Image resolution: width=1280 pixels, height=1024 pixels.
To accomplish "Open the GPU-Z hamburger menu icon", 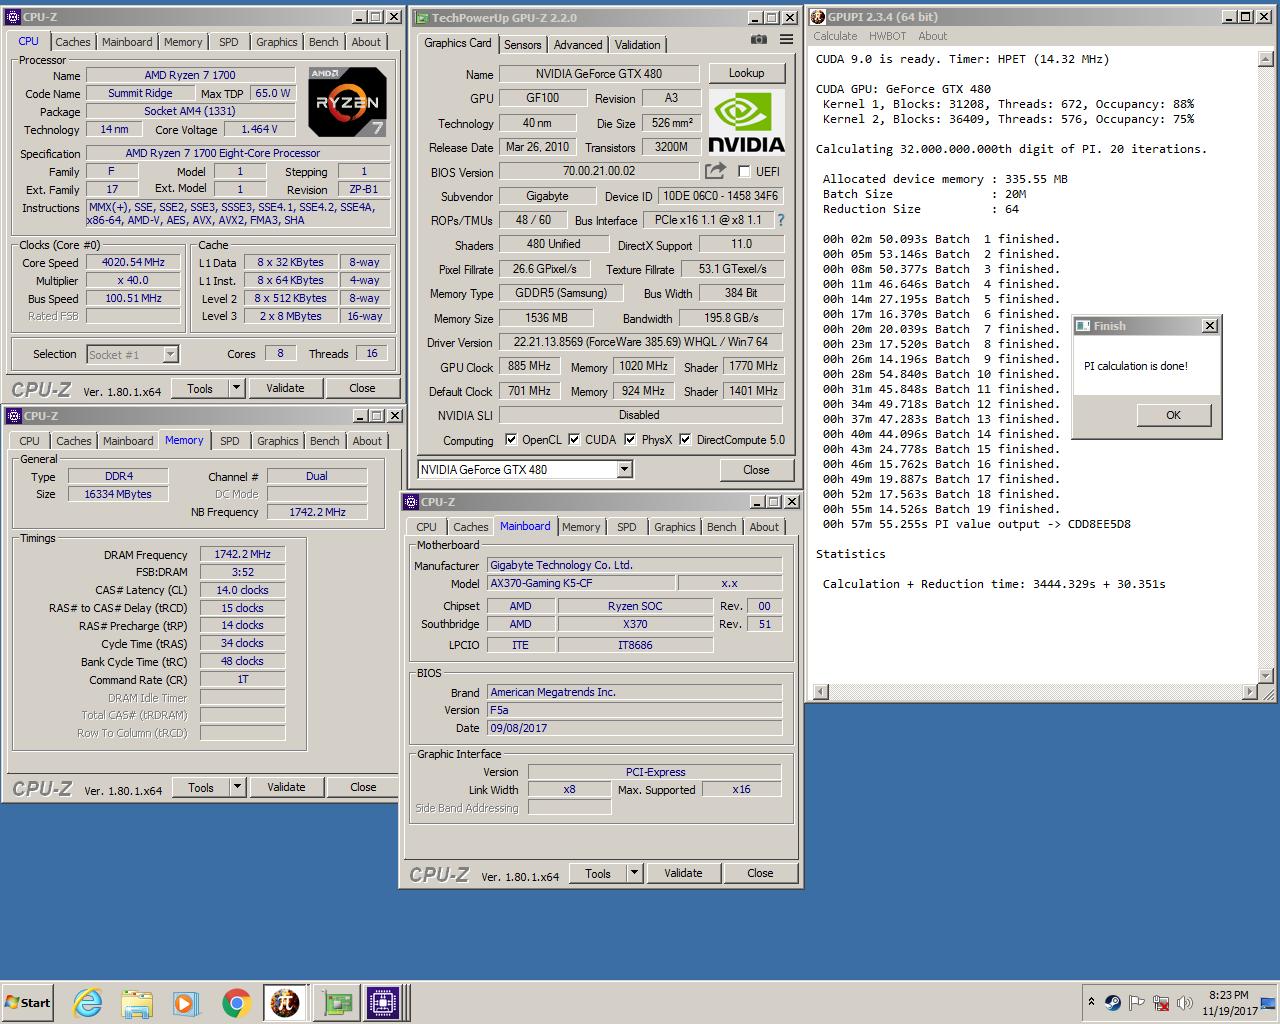I will pyautogui.click(x=786, y=40).
